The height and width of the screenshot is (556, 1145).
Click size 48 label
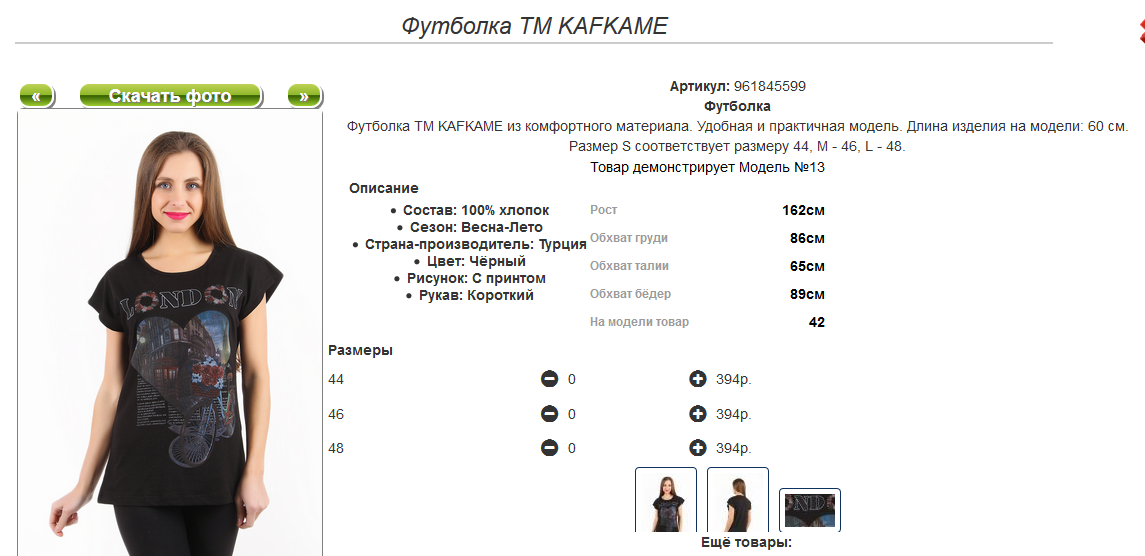[x=336, y=448]
